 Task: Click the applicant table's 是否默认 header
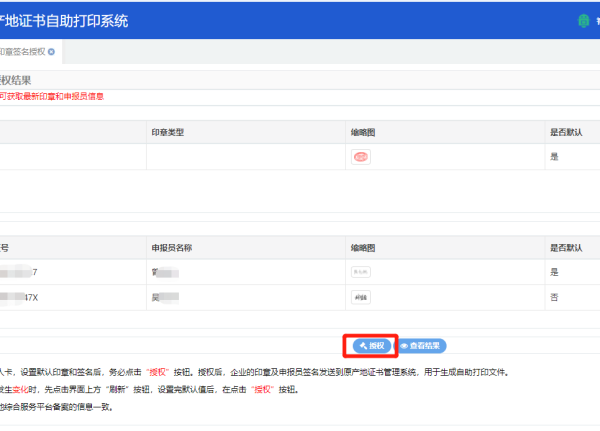[566, 248]
